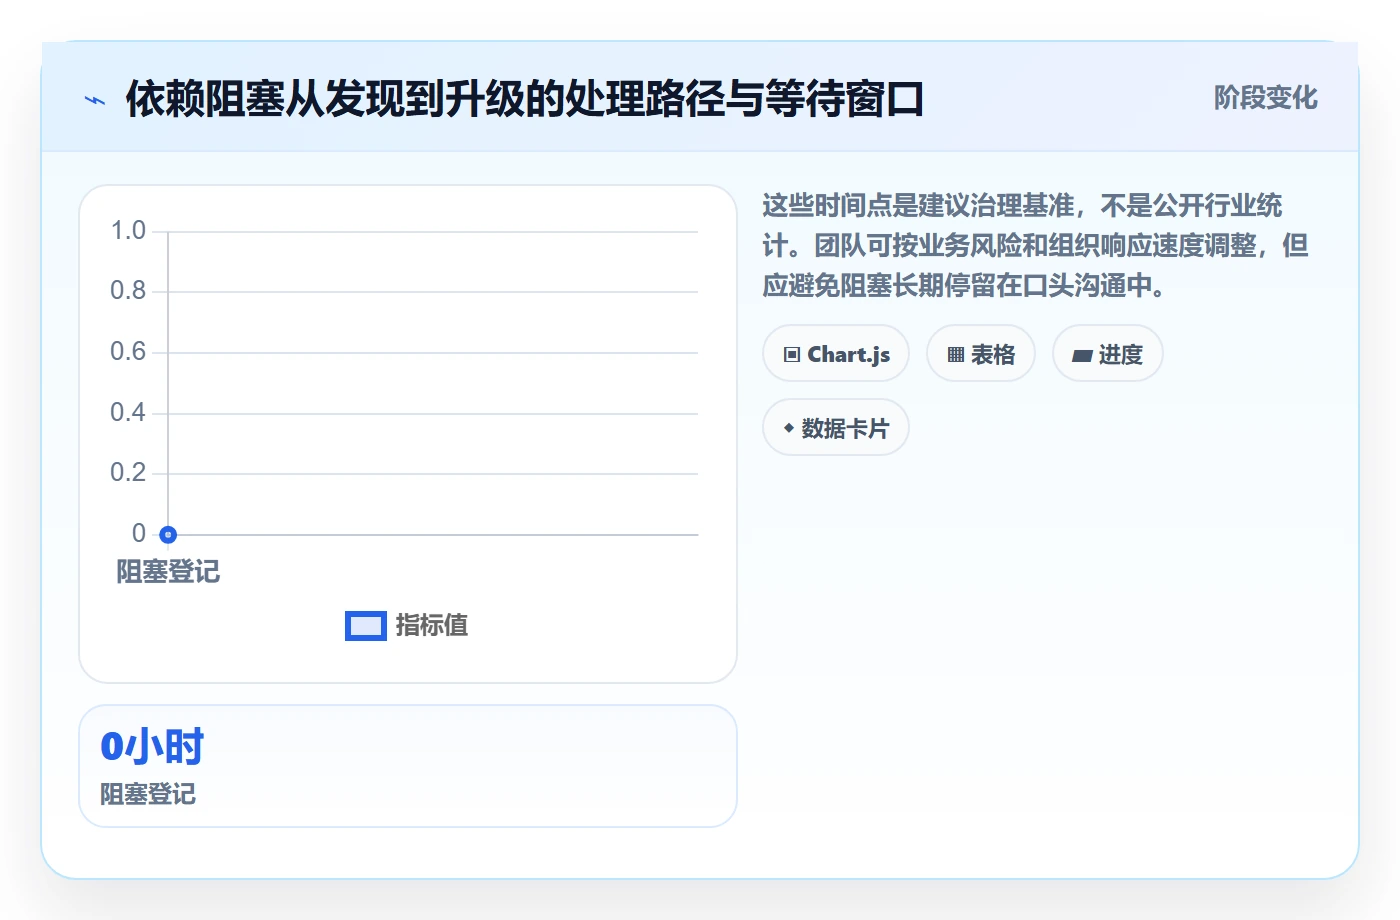Click the 0.2 y-axis tick label
This screenshot has height=920, width=1400.
pyautogui.click(x=128, y=473)
